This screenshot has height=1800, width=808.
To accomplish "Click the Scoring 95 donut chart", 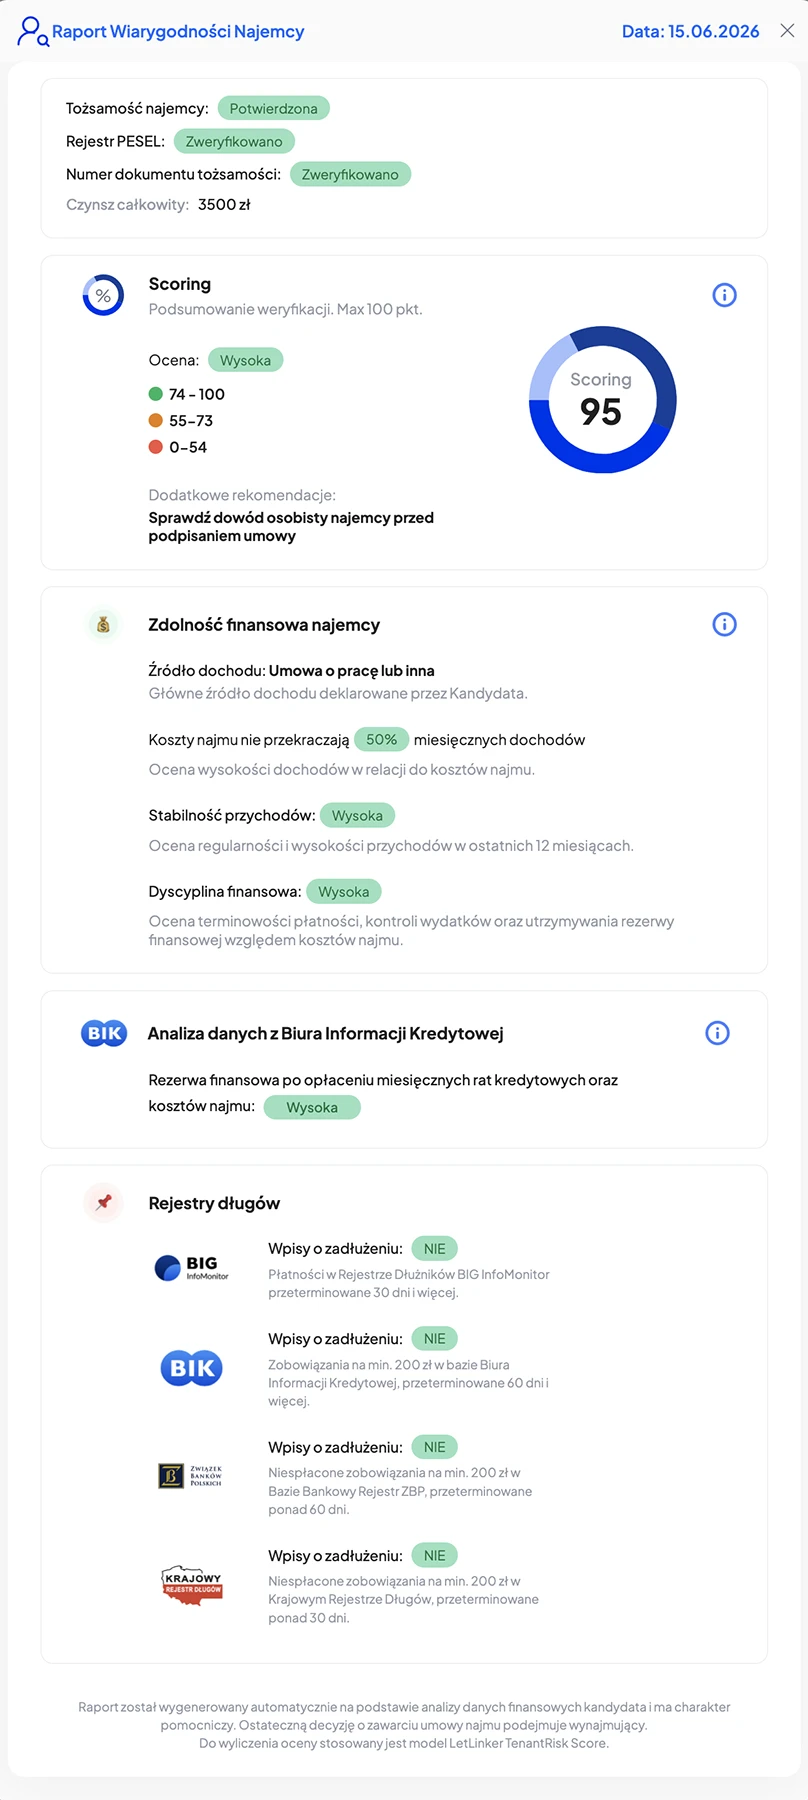I will point(602,399).
